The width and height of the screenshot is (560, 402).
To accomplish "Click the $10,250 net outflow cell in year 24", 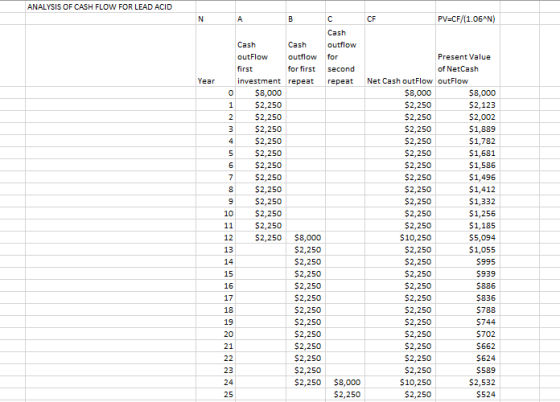I will 400,382.
